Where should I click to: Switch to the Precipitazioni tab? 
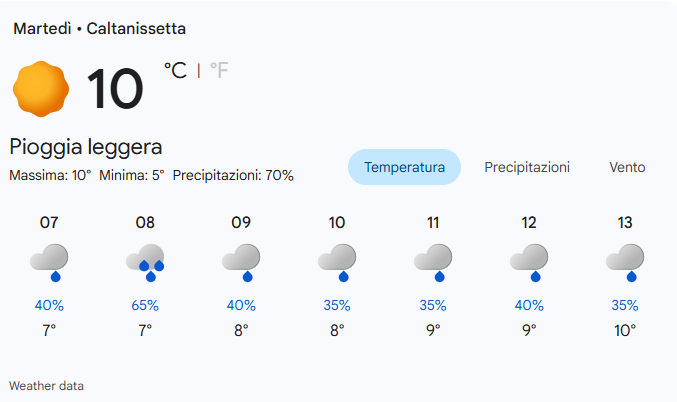[x=527, y=167]
